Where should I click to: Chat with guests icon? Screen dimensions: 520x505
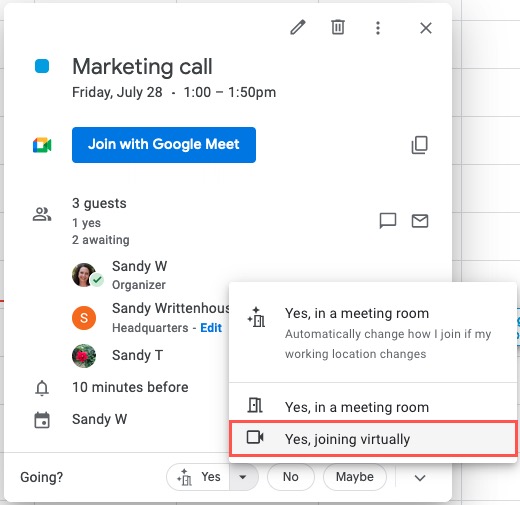388,221
